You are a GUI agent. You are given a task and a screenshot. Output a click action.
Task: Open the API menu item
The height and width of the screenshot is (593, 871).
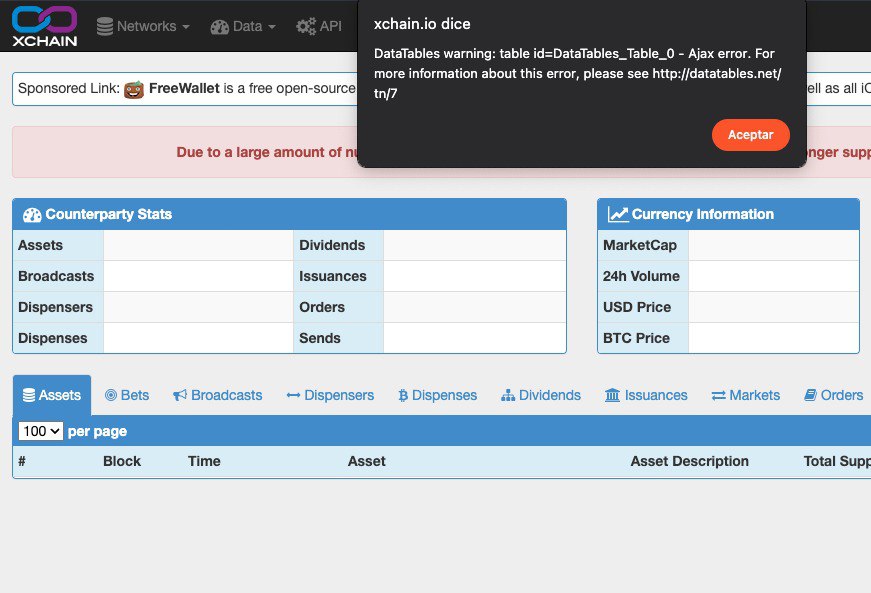(x=319, y=26)
